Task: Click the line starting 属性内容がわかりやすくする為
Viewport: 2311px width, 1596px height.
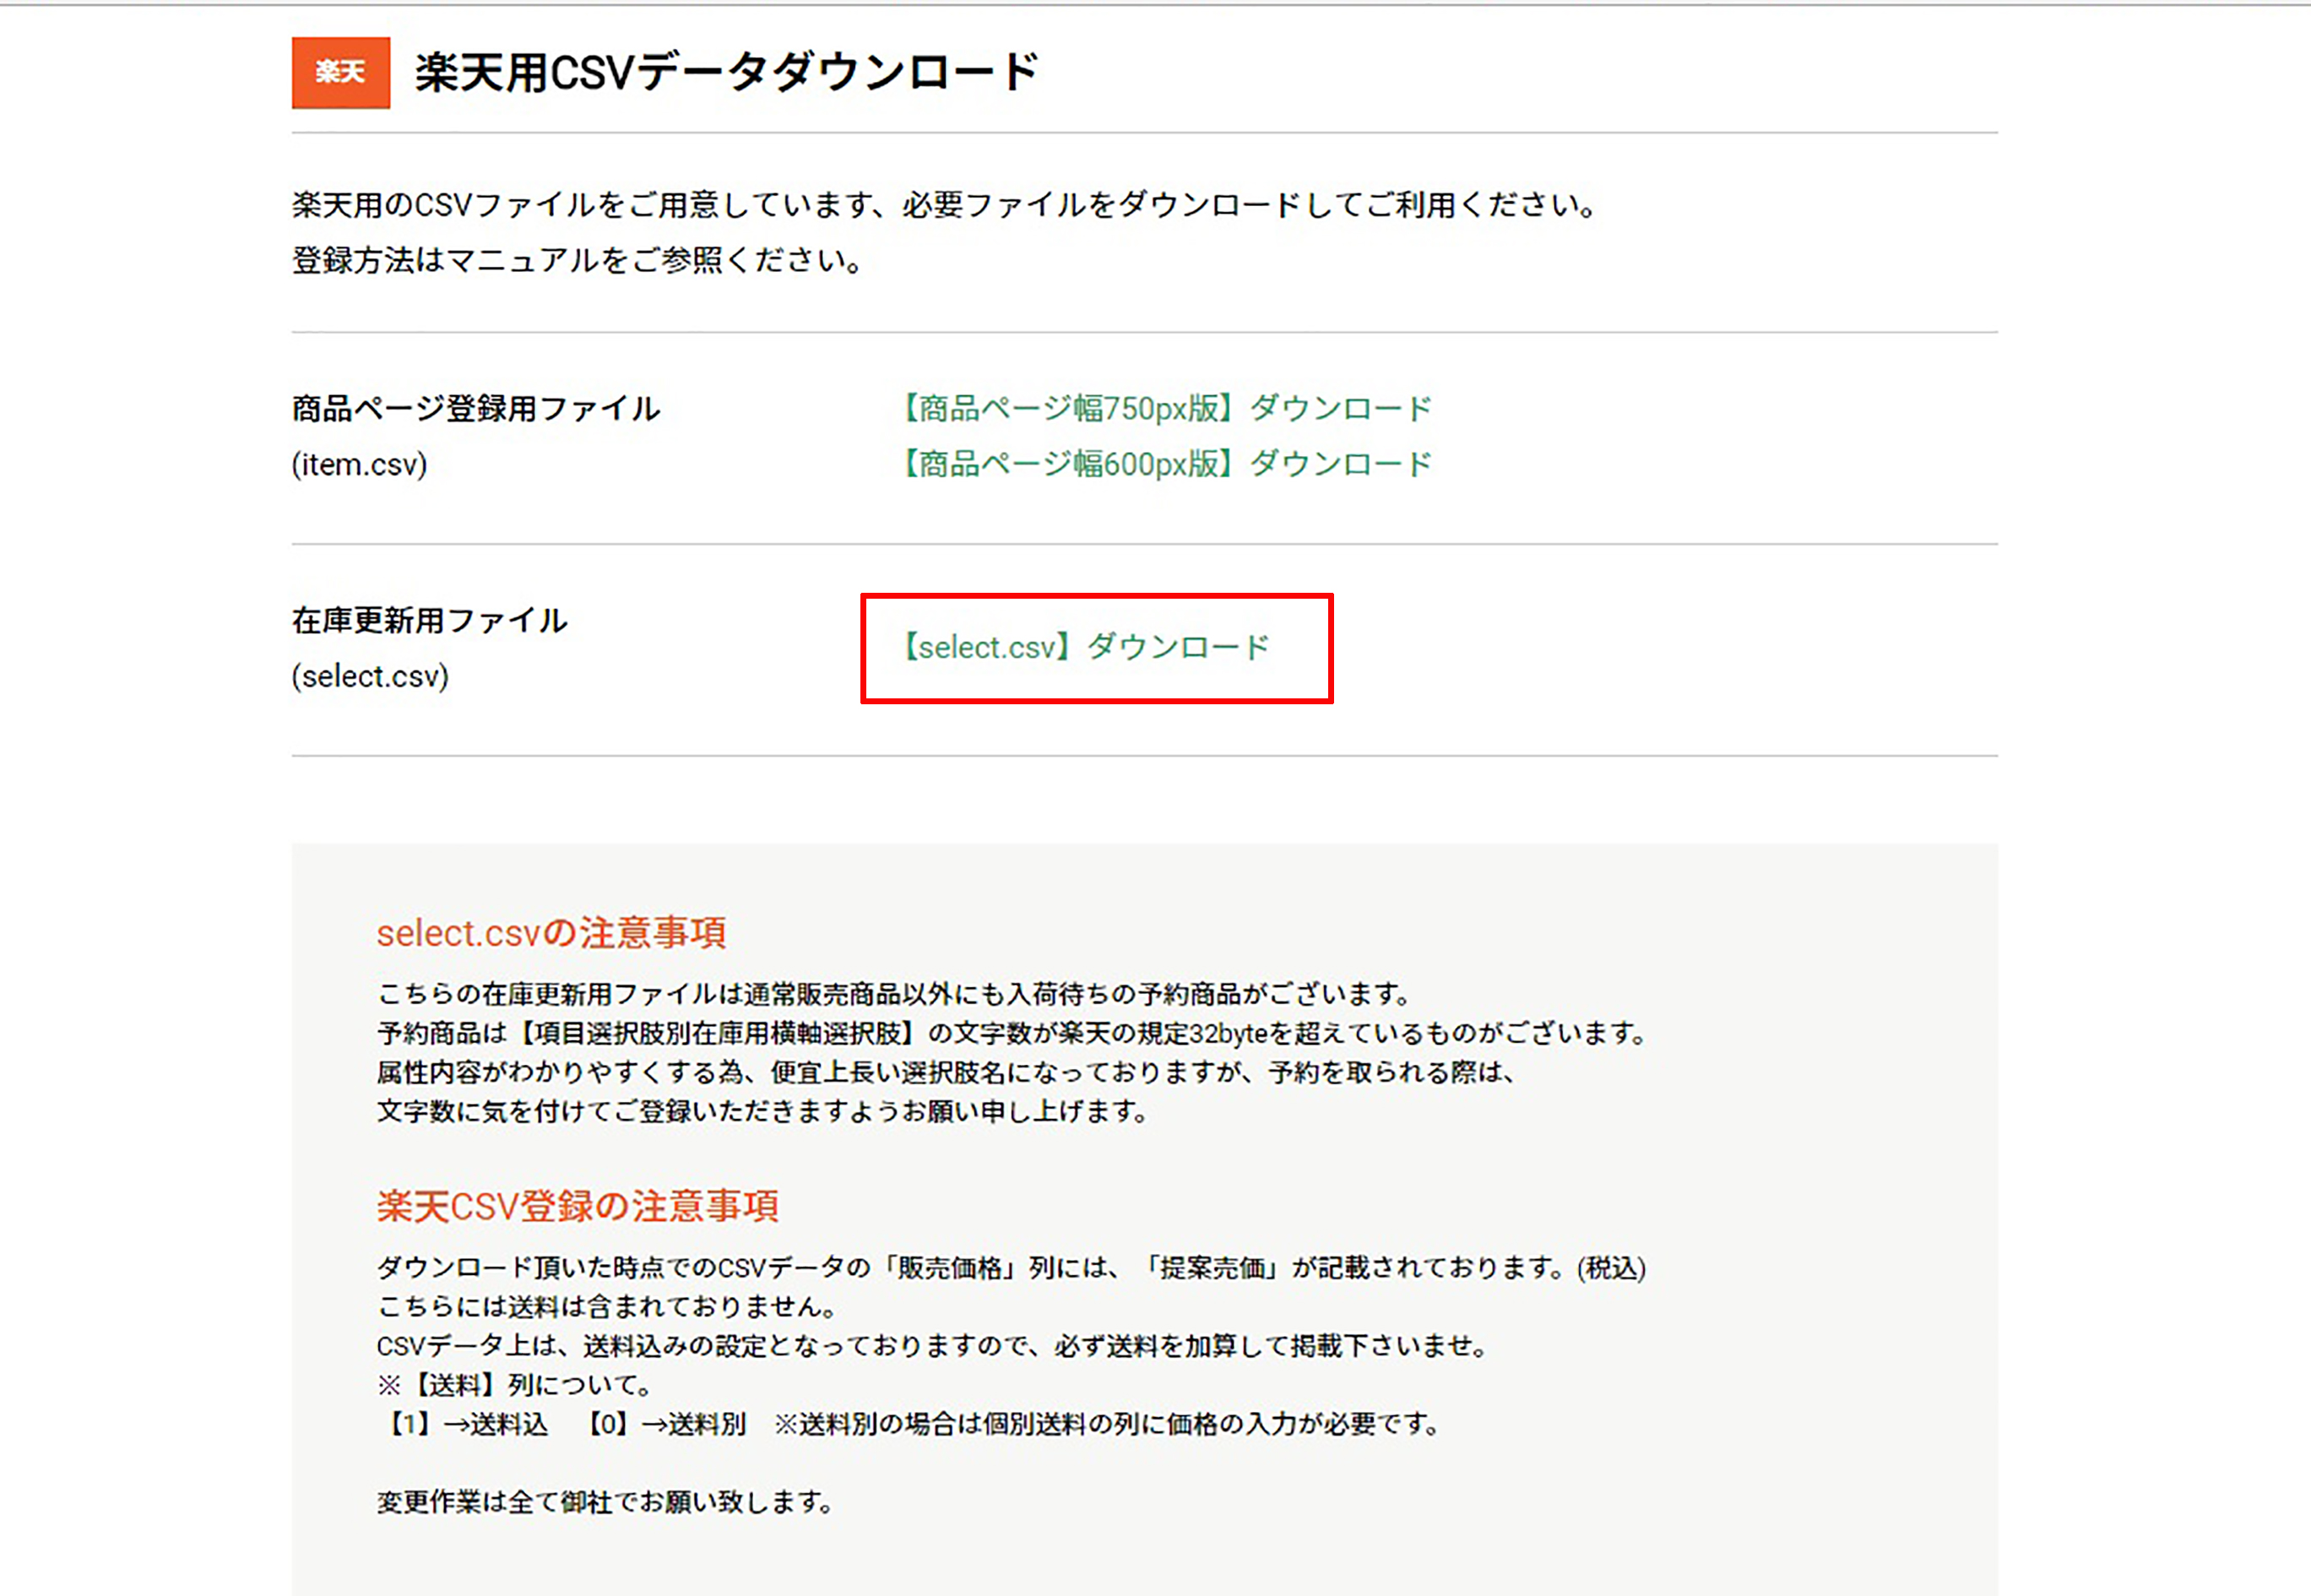Action: point(947,1072)
